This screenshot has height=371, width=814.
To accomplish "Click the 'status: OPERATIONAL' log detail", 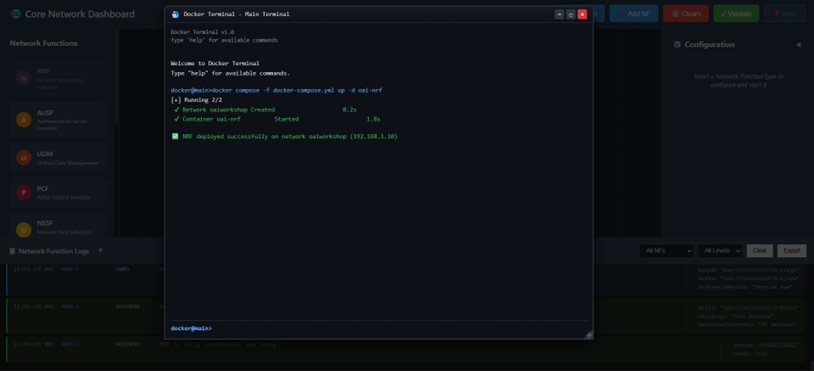I will click(766, 345).
